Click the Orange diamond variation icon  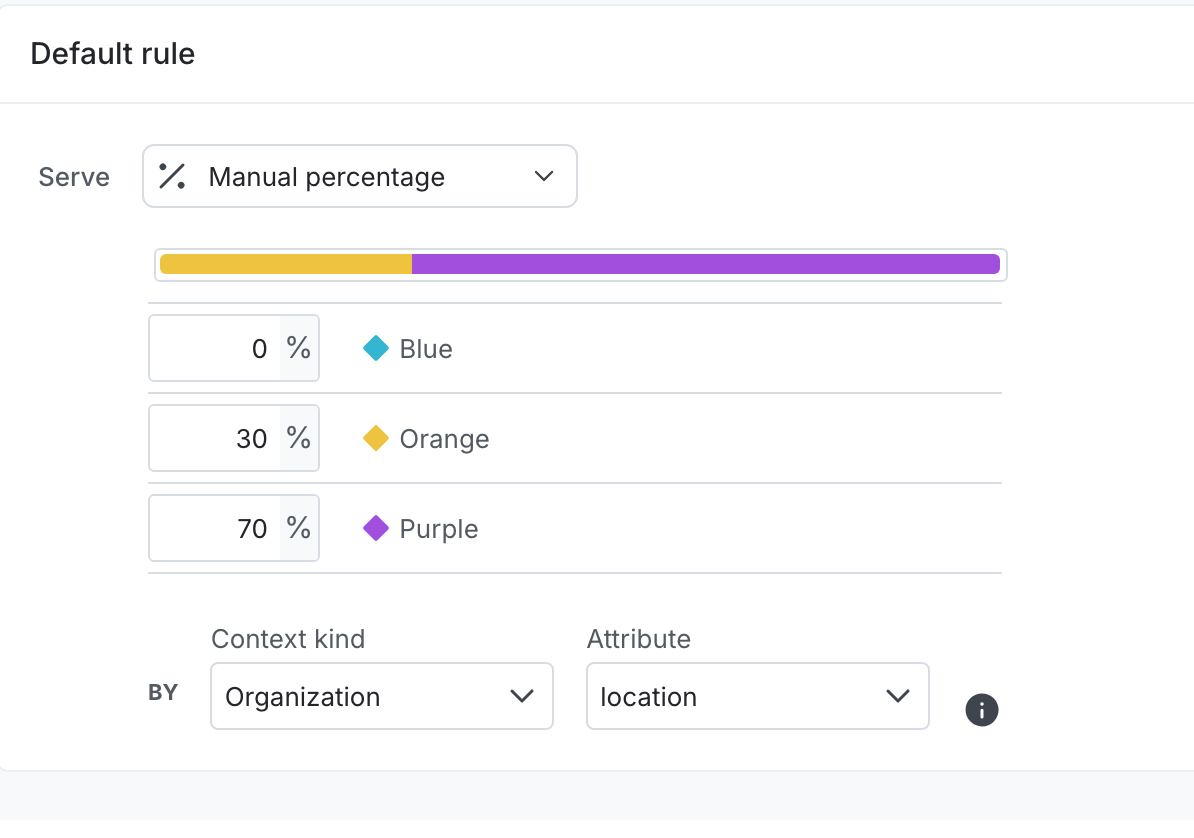tap(375, 438)
